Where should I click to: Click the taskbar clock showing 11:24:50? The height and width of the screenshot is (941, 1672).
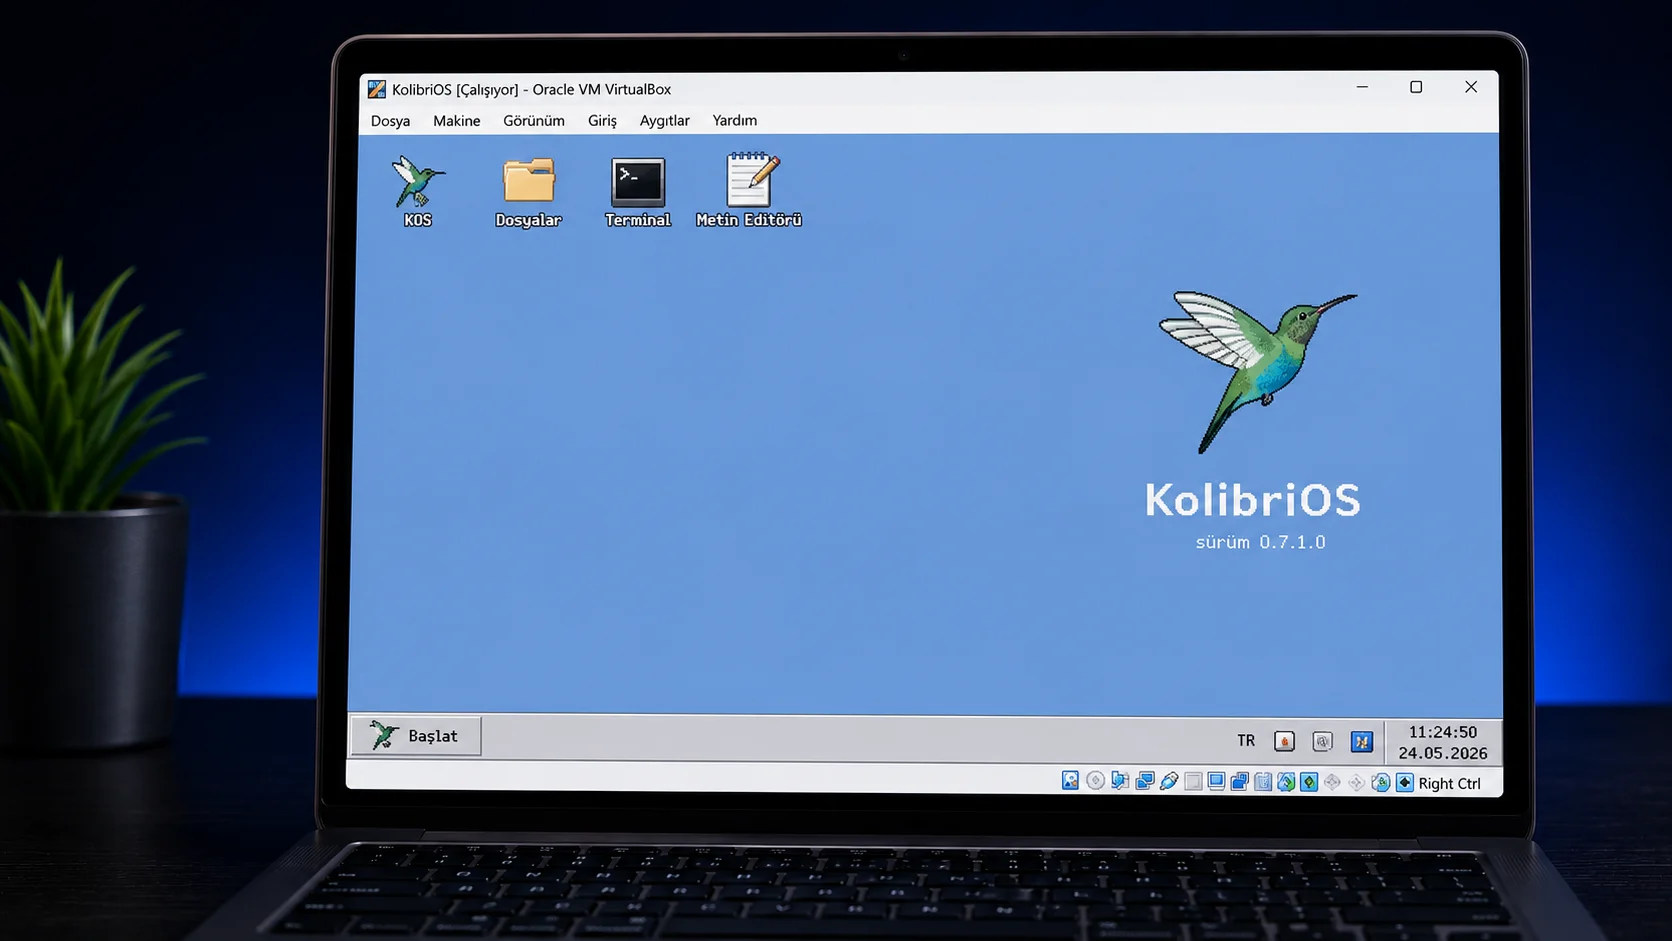click(1442, 732)
